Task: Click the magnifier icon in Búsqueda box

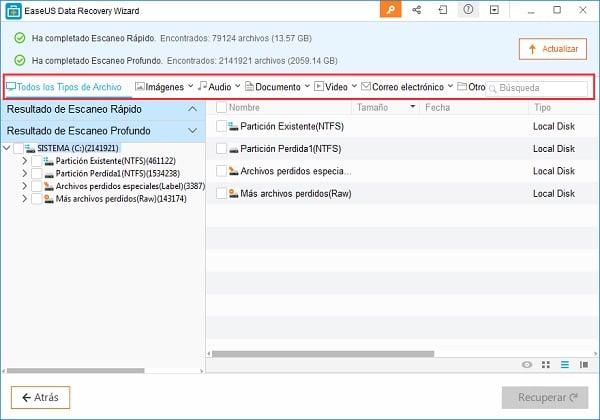Action: click(492, 89)
